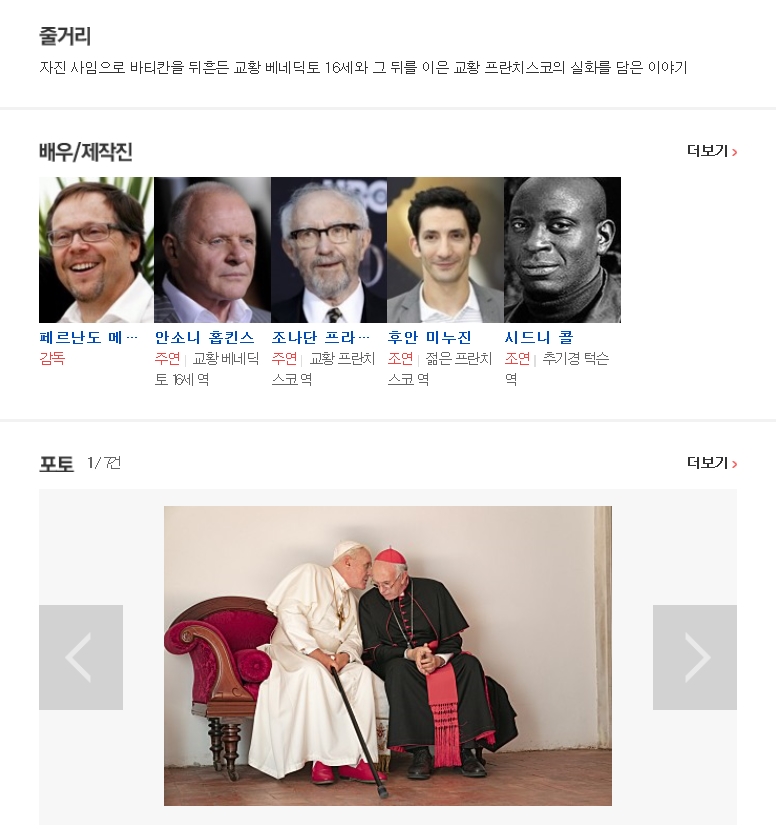The height and width of the screenshot is (830, 776).
Task: Show the next photo with the right arrow
Action: click(694, 657)
